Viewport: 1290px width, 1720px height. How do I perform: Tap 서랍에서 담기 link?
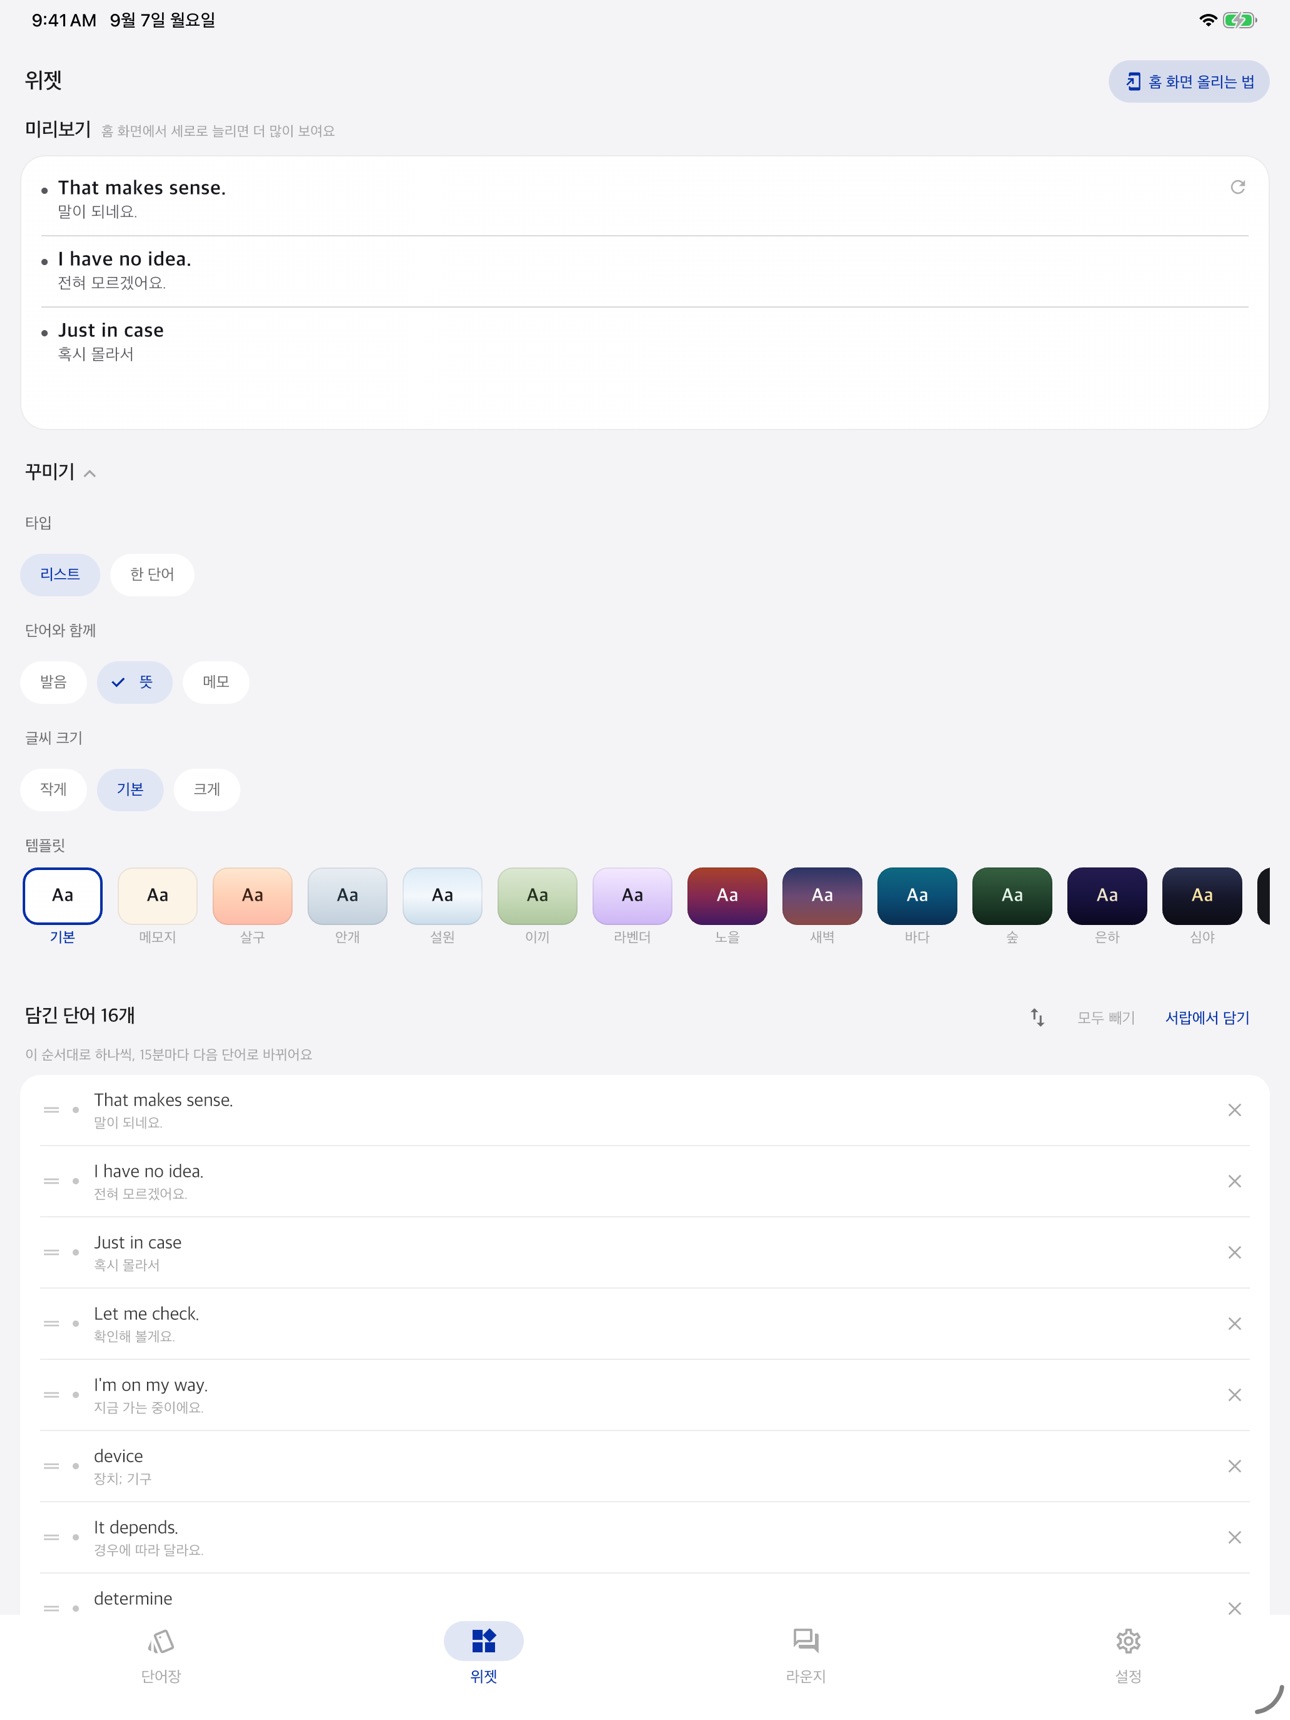(x=1207, y=1018)
